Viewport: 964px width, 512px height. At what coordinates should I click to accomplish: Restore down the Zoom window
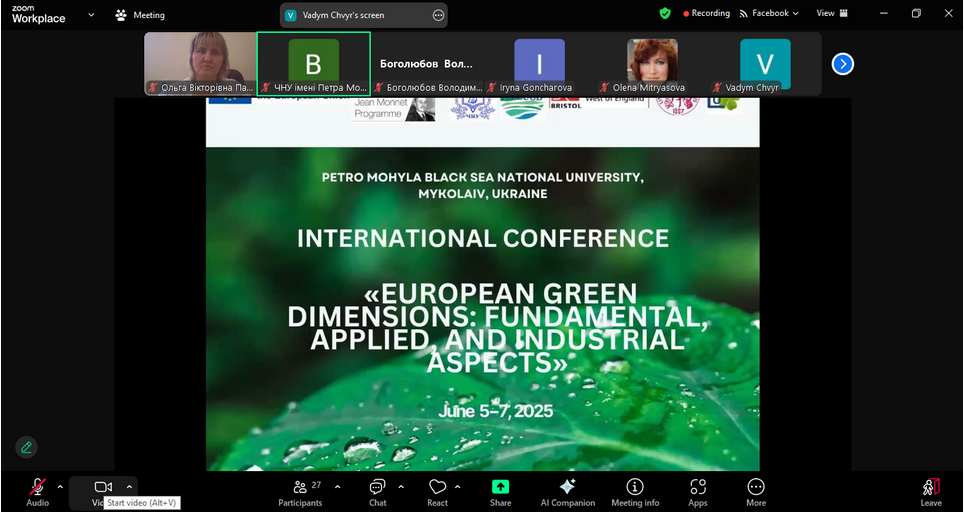[916, 13]
